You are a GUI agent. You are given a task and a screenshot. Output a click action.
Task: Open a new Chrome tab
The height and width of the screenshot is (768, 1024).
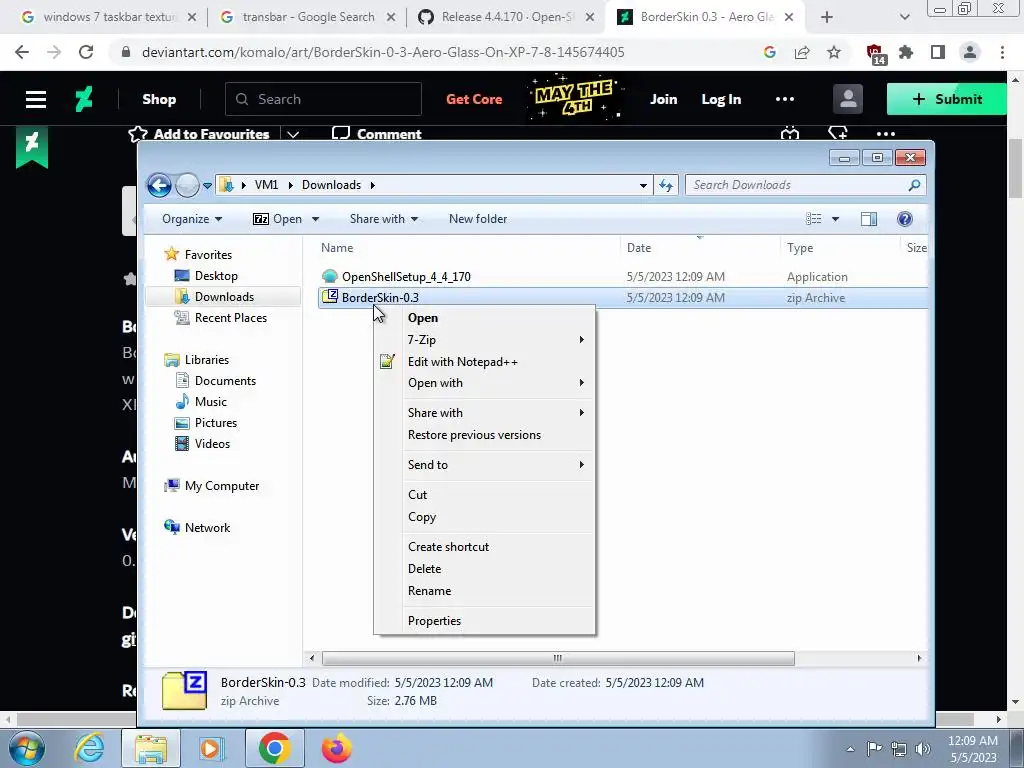[x=827, y=18]
